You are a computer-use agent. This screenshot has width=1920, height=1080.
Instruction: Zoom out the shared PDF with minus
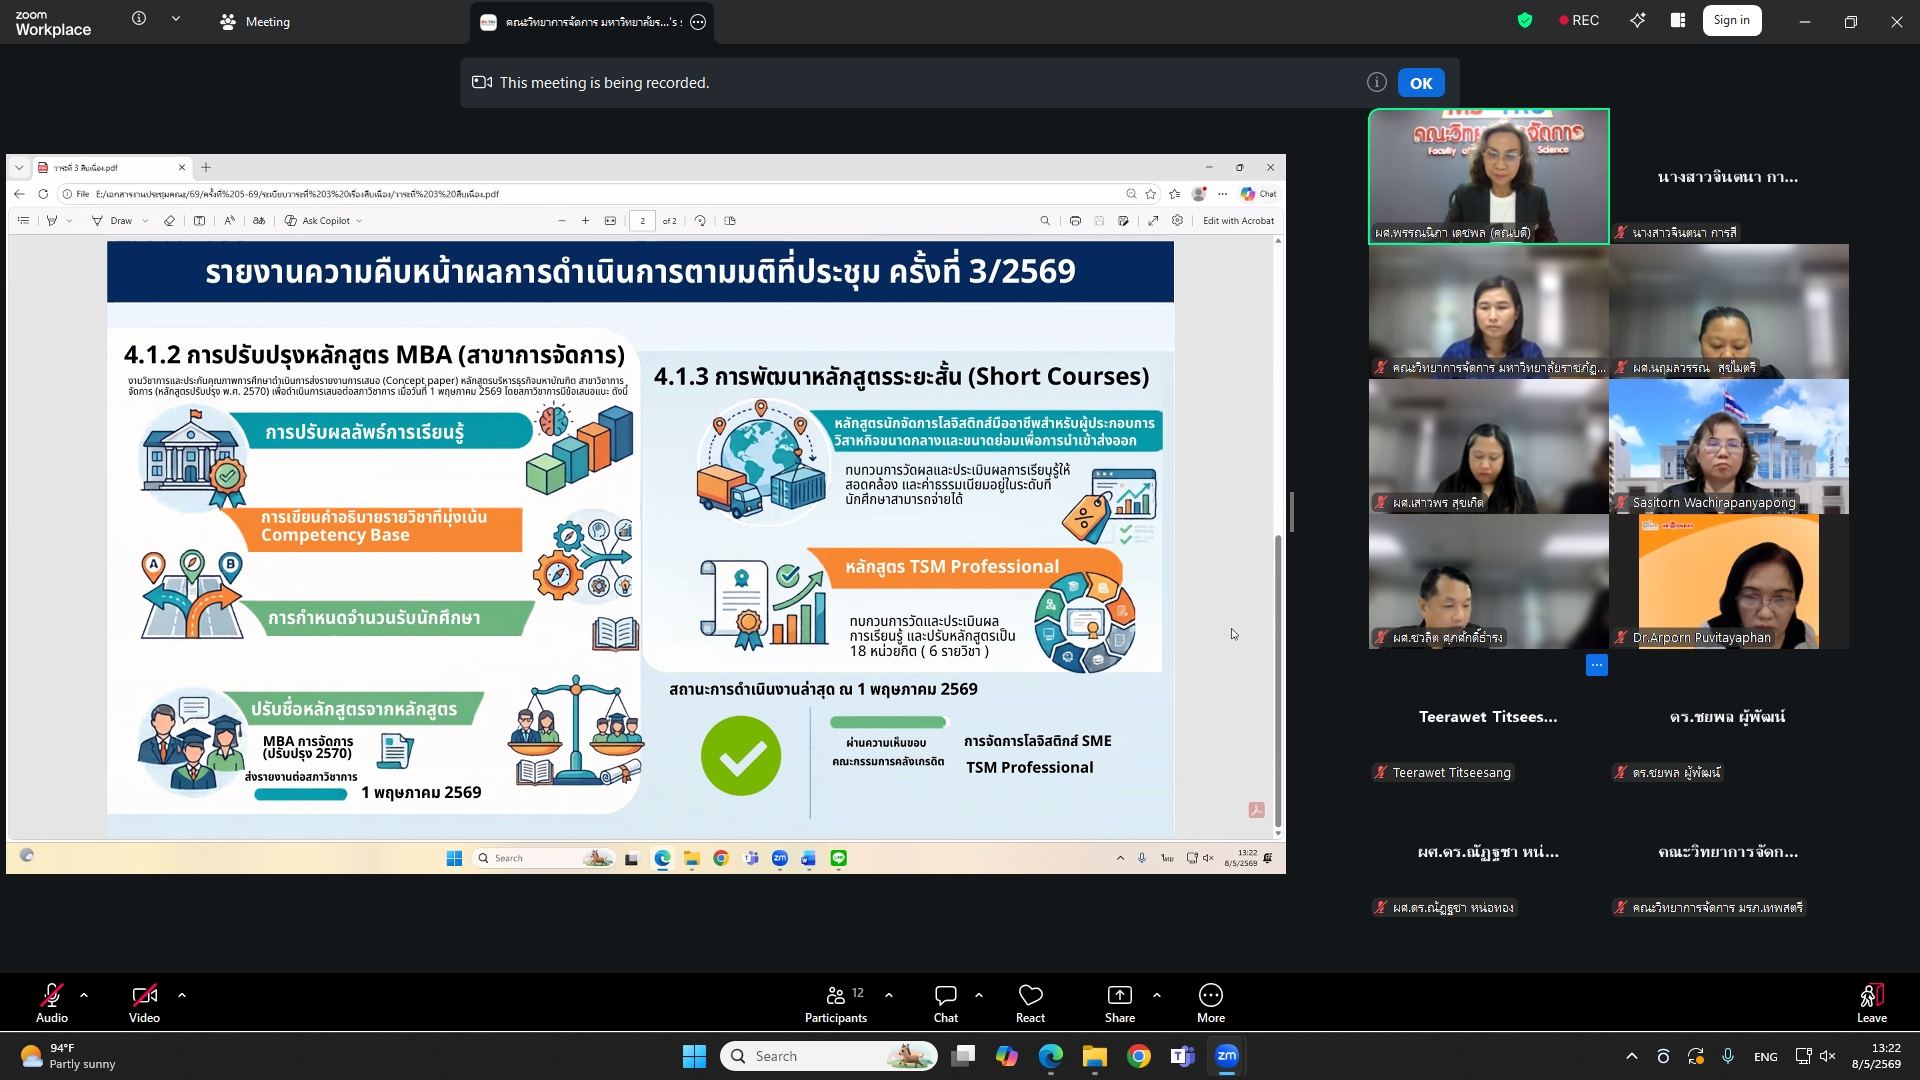click(562, 221)
